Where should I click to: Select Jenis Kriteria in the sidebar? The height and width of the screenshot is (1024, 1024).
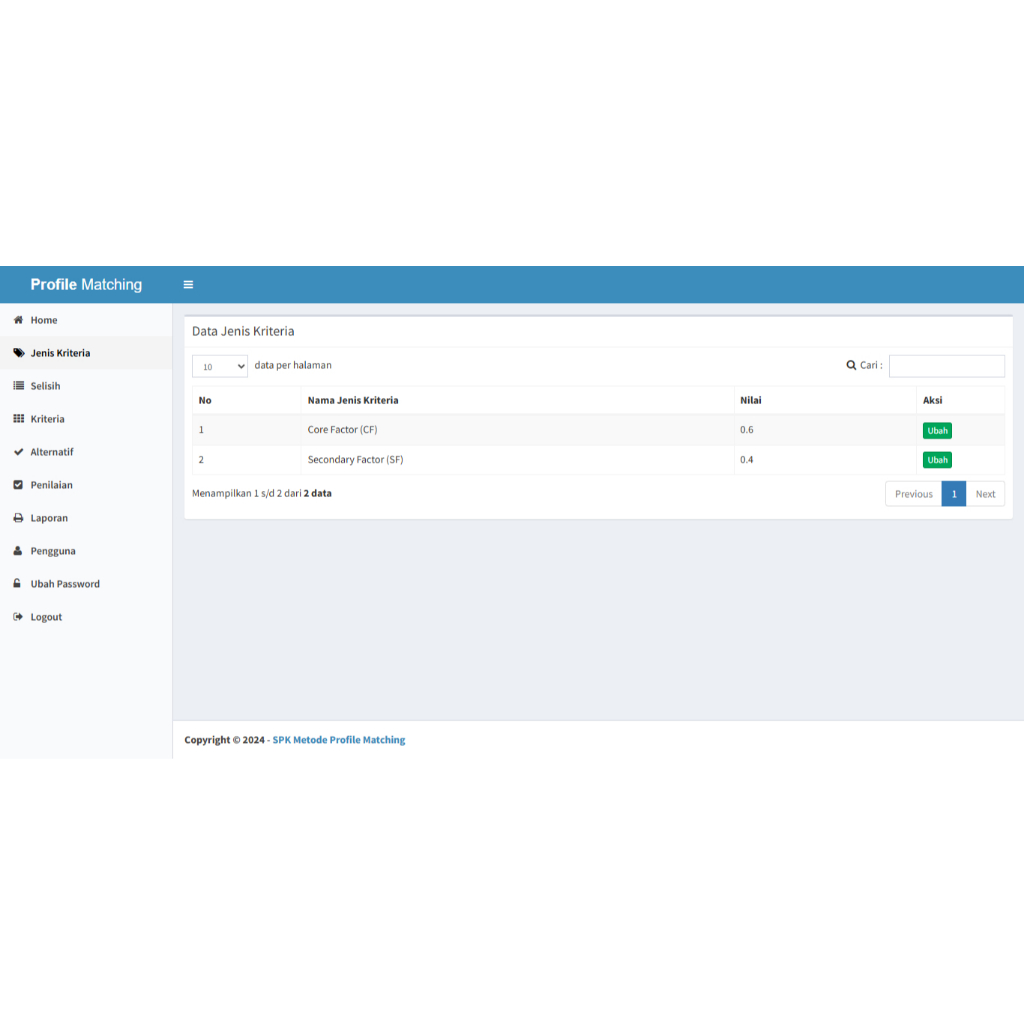tap(86, 353)
